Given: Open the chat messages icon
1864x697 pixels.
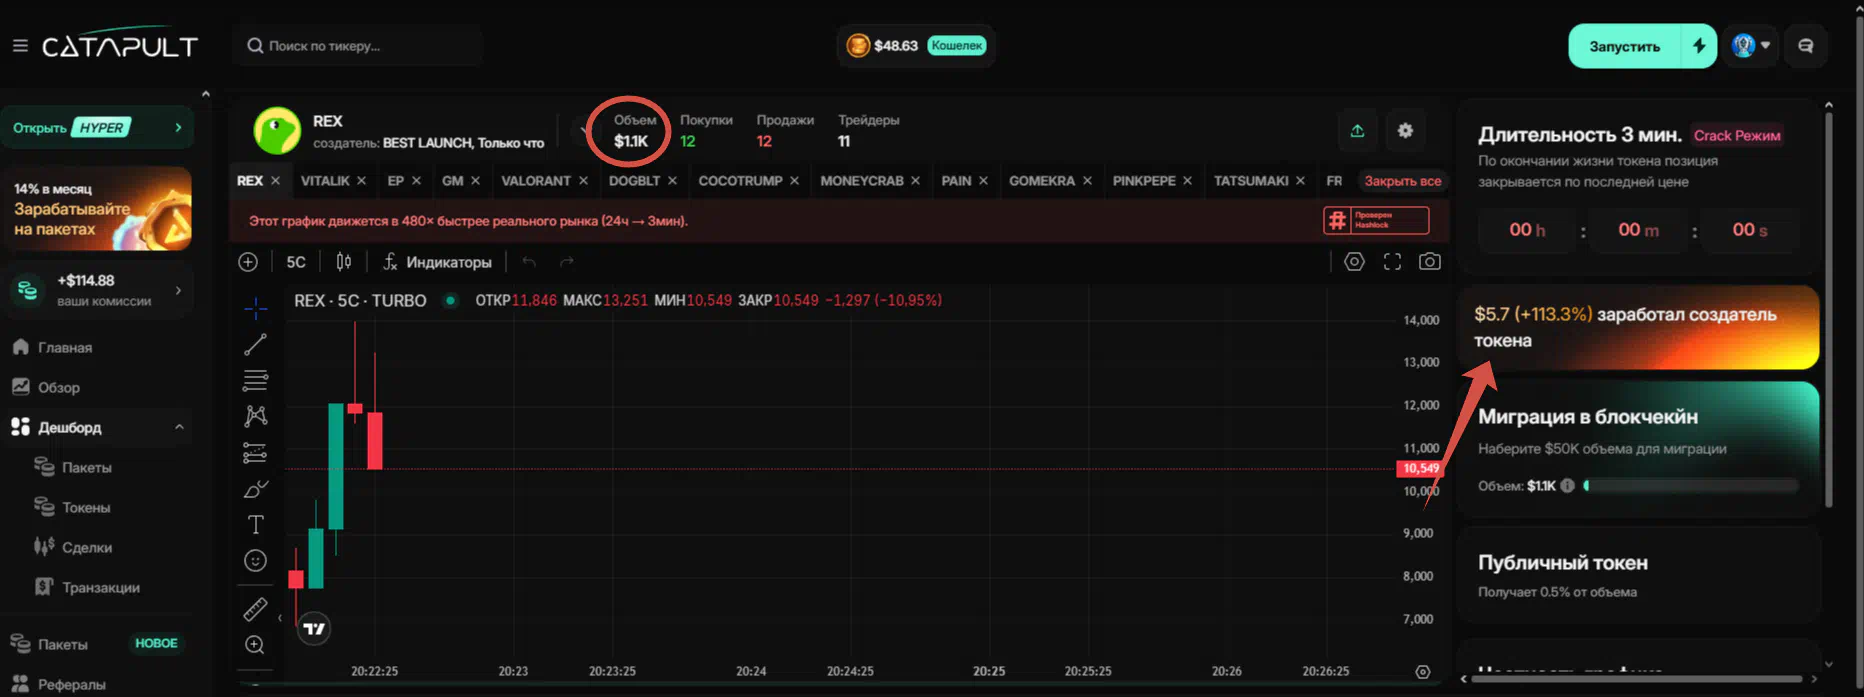Looking at the screenshot, I should tap(1805, 46).
